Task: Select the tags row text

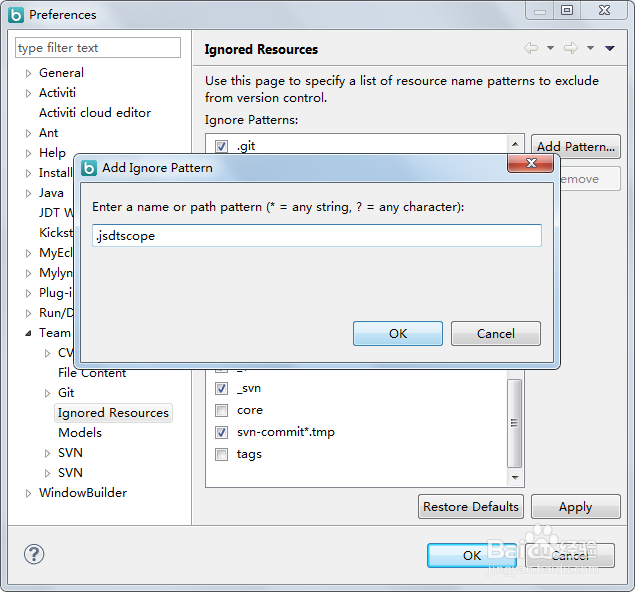Action: [249, 454]
